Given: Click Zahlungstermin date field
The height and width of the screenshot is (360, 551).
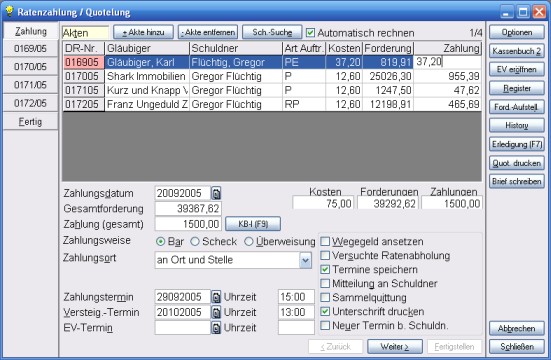Looking at the screenshot, I should (x=183, y=297).
